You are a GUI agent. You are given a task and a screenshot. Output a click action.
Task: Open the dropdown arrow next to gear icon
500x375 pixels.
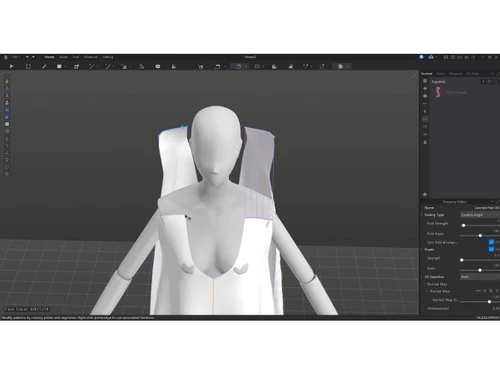coord(348,66)
